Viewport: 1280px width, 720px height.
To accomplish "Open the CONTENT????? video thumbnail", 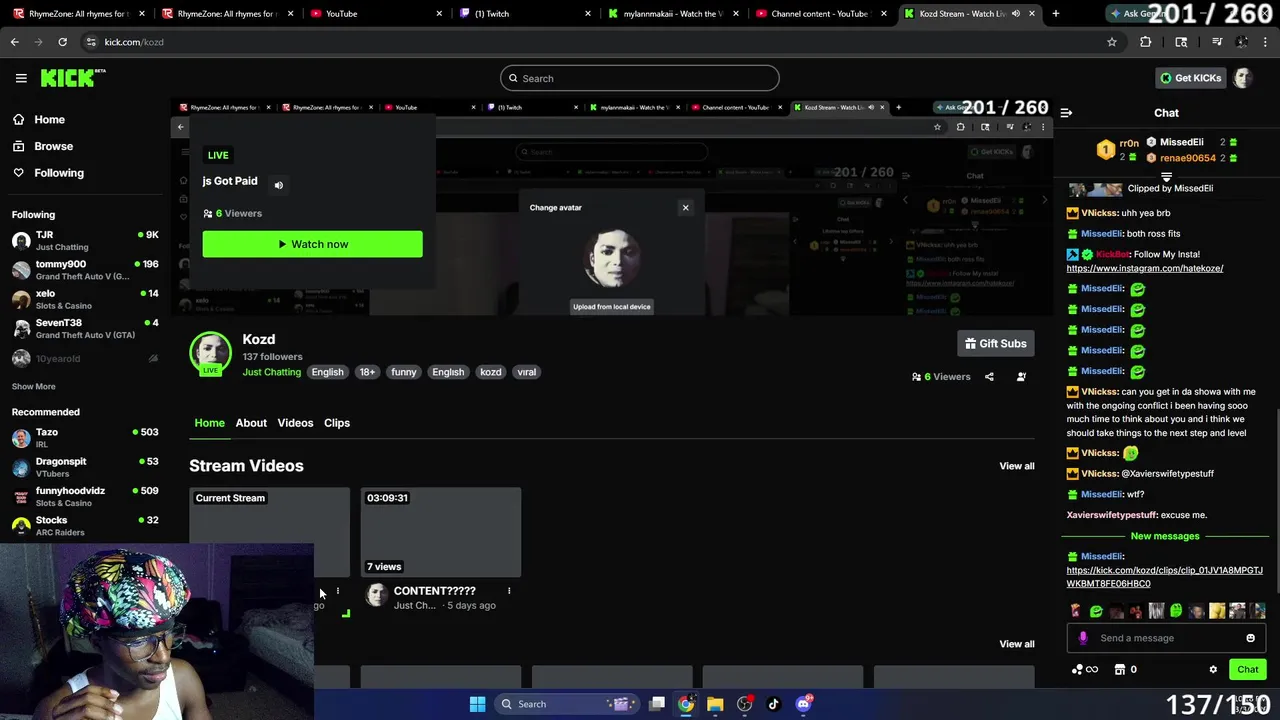I will coord(440,532).
